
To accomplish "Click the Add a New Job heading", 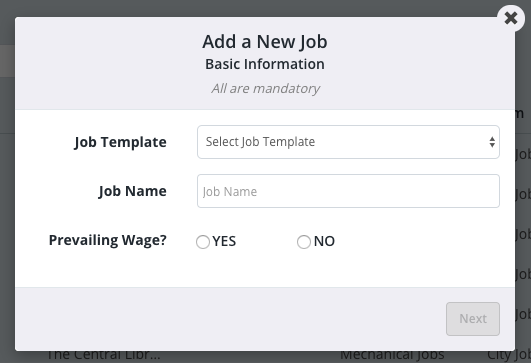I will coord(265,42).
